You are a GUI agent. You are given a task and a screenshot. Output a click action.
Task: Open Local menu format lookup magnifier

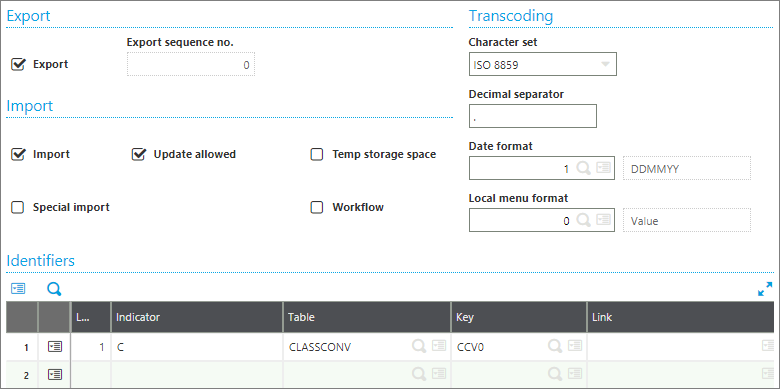click(584, 220)
